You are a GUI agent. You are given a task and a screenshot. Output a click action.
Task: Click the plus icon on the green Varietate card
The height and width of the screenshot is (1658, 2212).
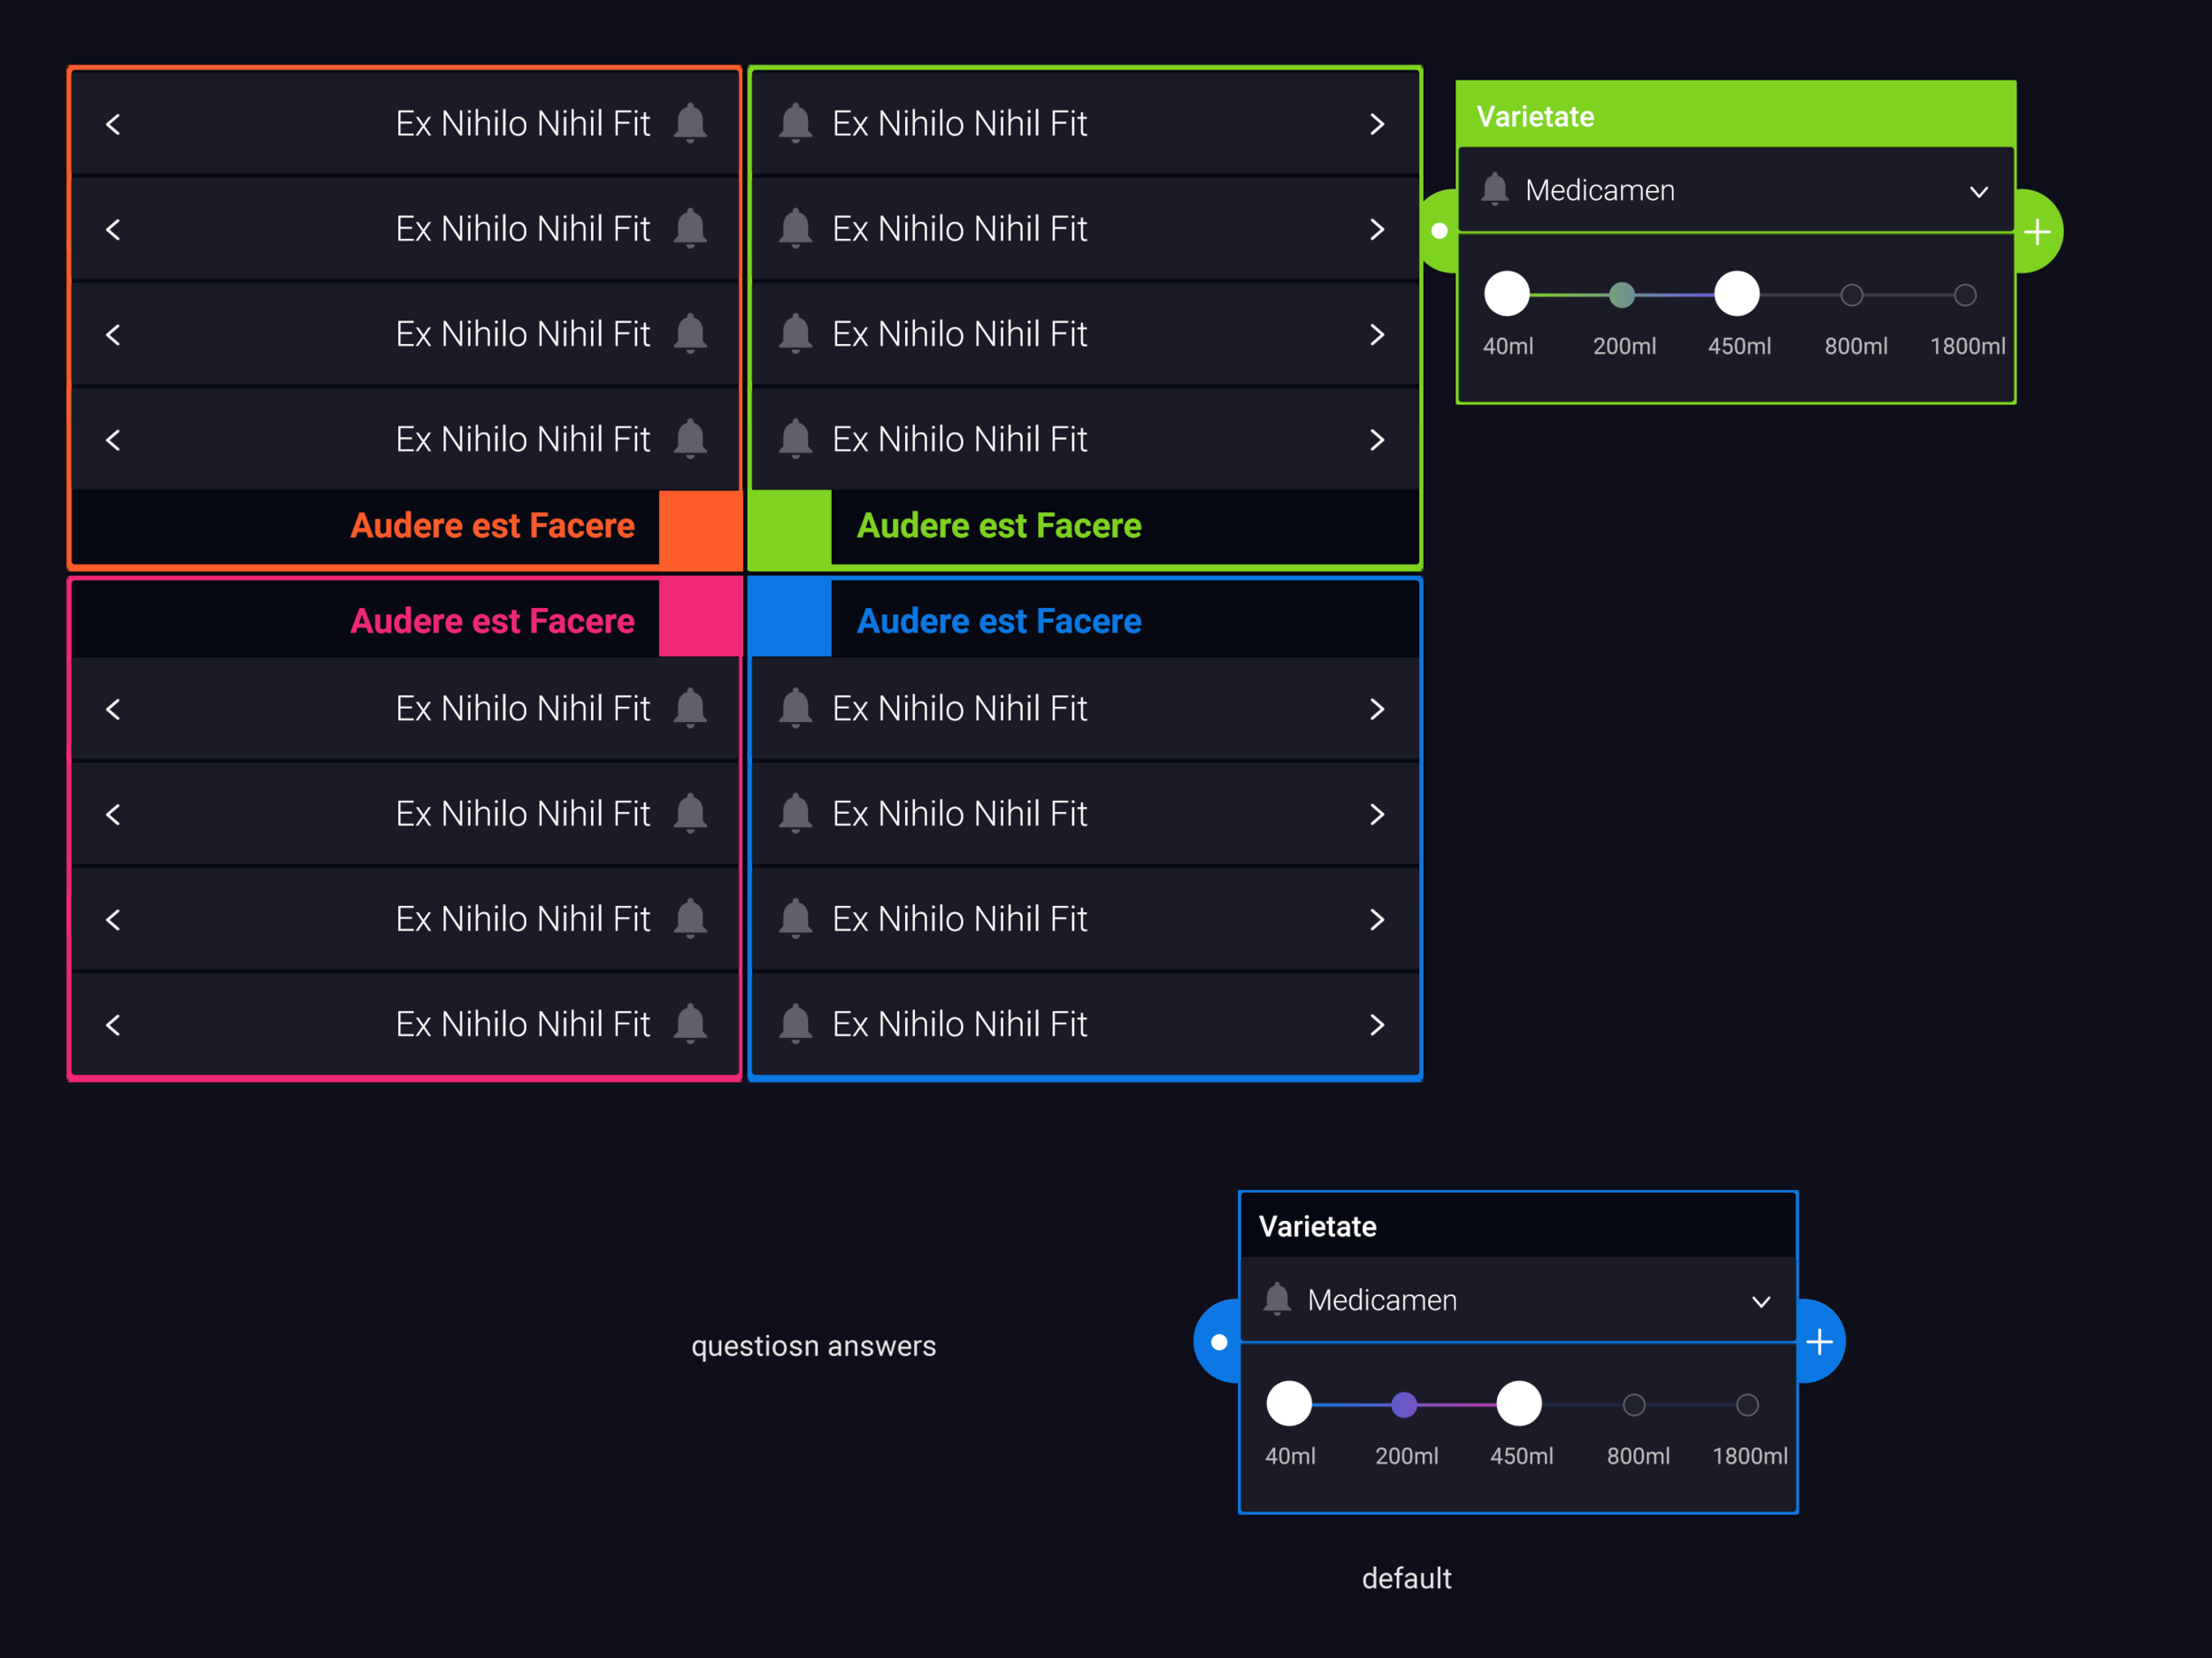coord(2037,231)
